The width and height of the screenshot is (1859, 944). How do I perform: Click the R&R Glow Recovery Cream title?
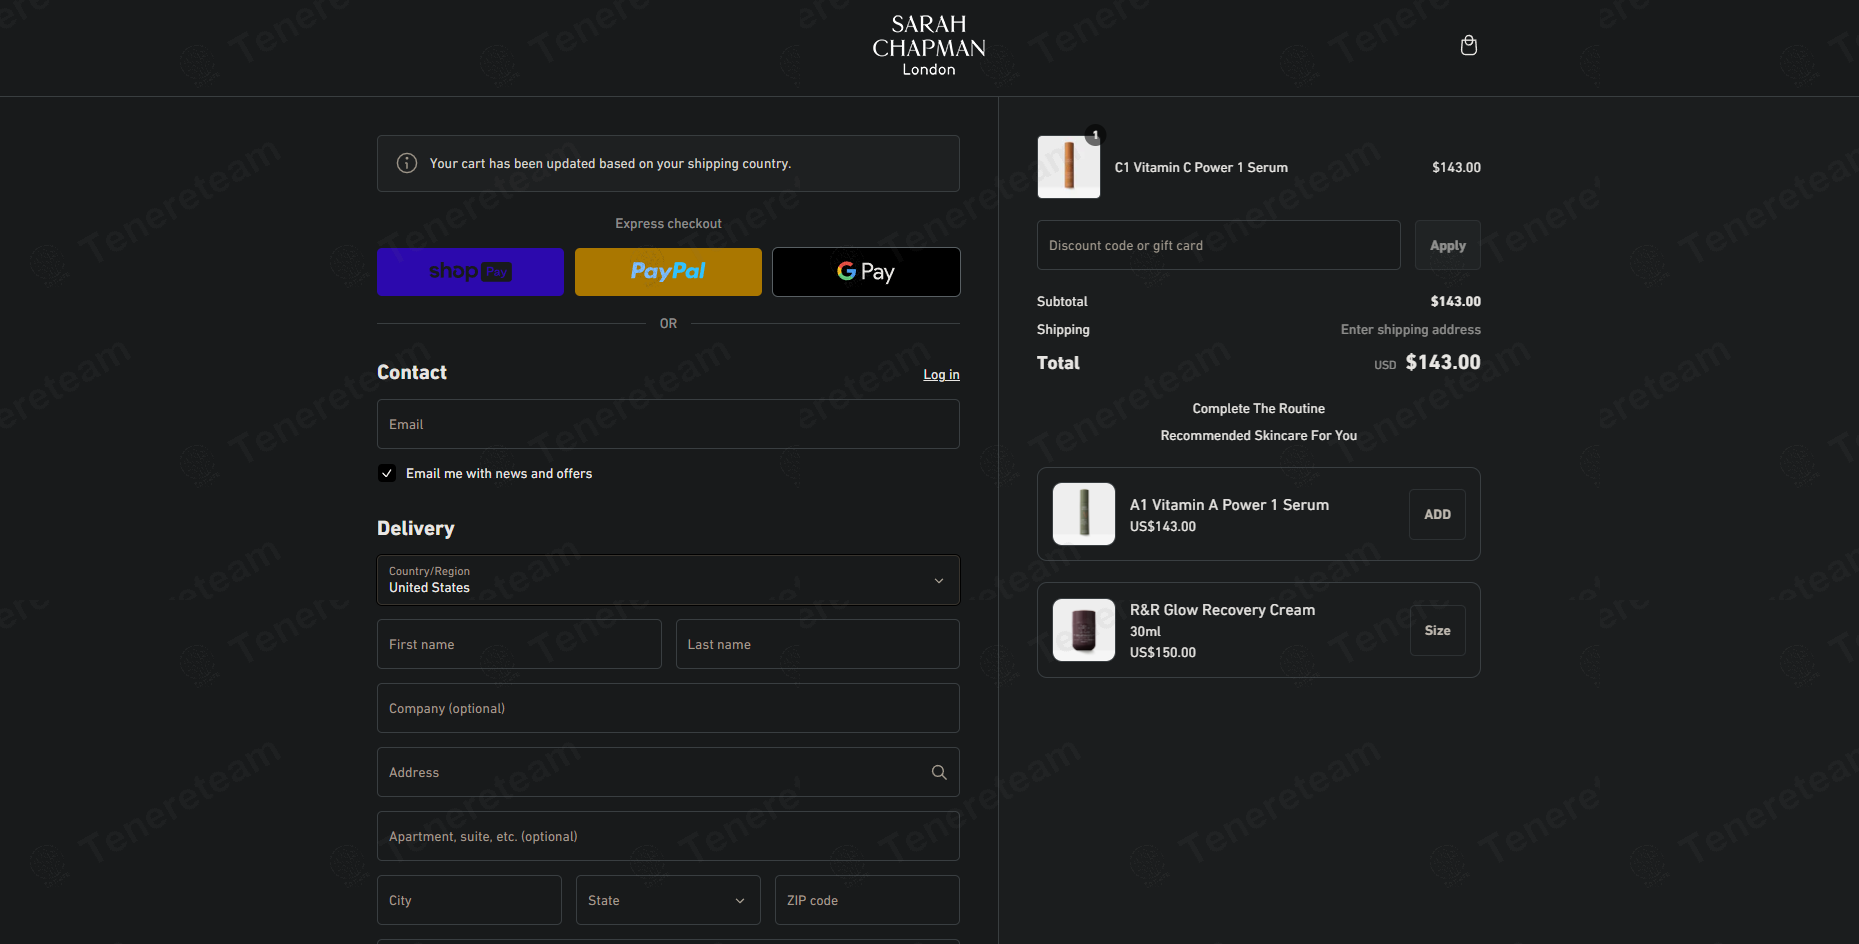pyautogui.click(x=1222, y=610)
